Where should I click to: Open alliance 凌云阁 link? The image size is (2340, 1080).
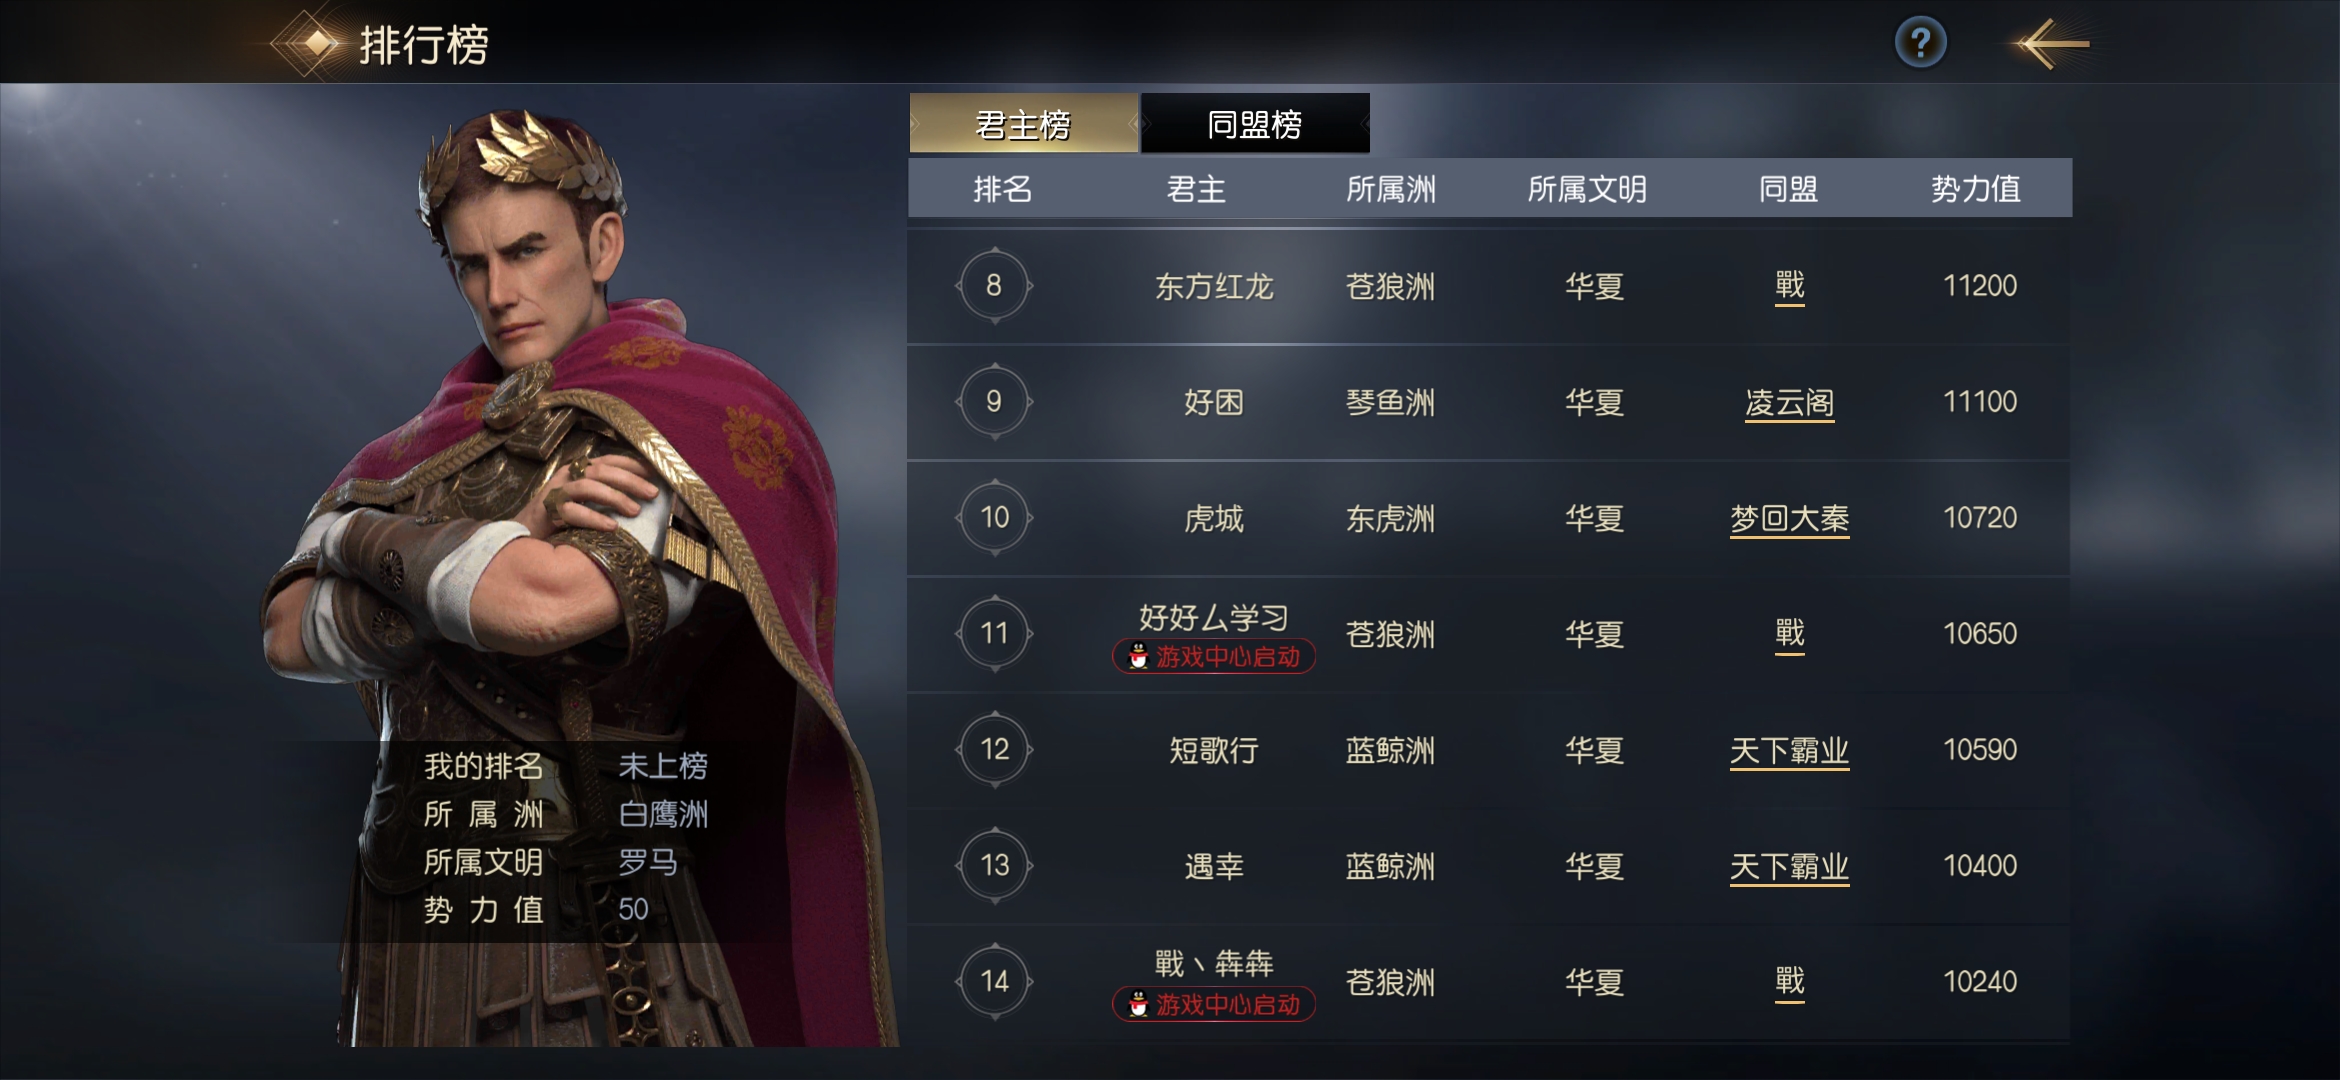coord(1789,403)
